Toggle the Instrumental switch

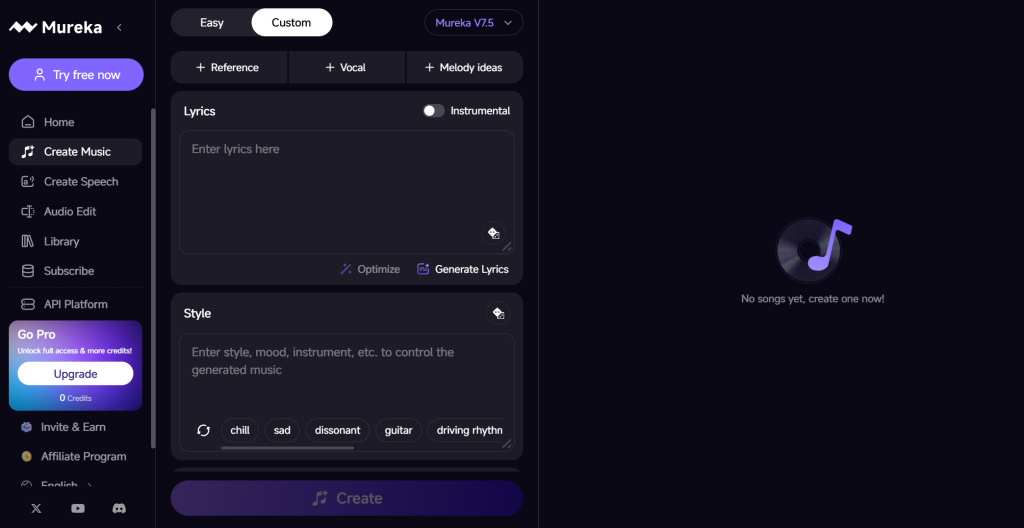433,111
